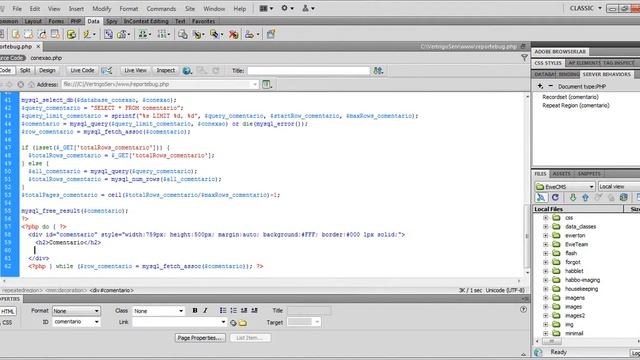Toggle Bold in Properties panel
This screenshot has width=640, height=360.
(195, 311)
